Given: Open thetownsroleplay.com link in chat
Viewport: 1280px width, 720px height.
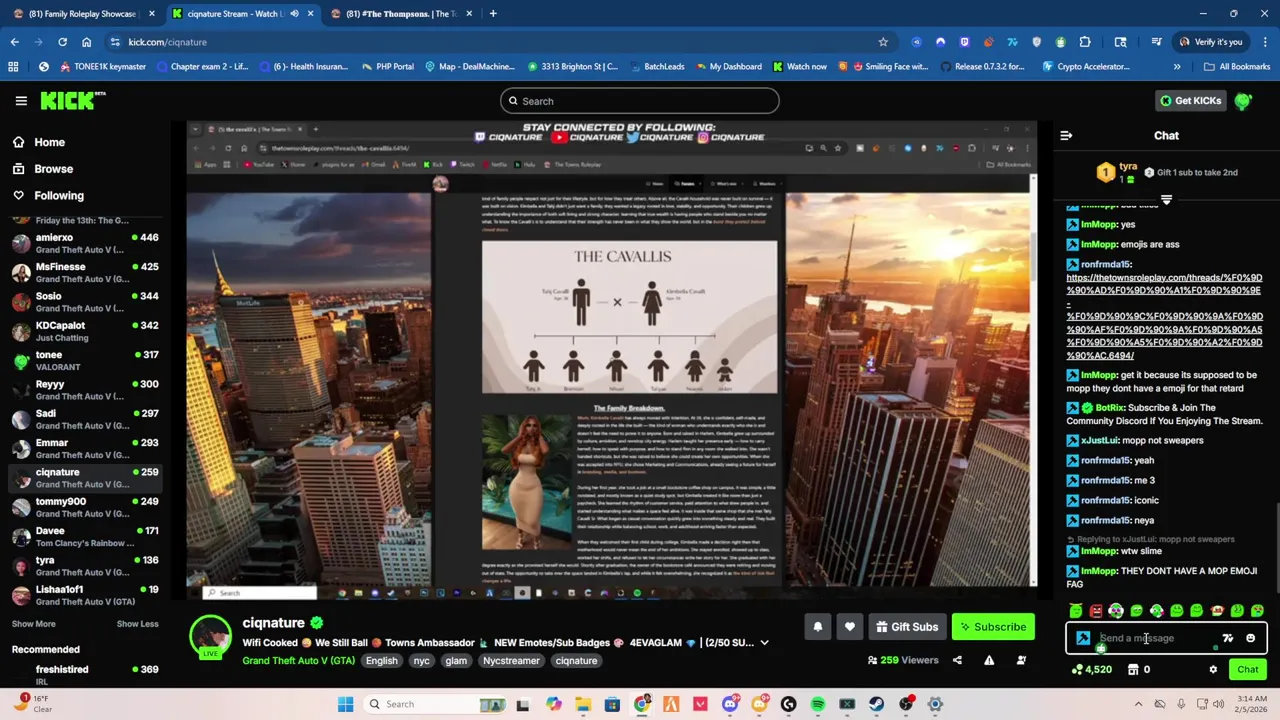Looking at the screenshot, I should [x=1164, y=316].
